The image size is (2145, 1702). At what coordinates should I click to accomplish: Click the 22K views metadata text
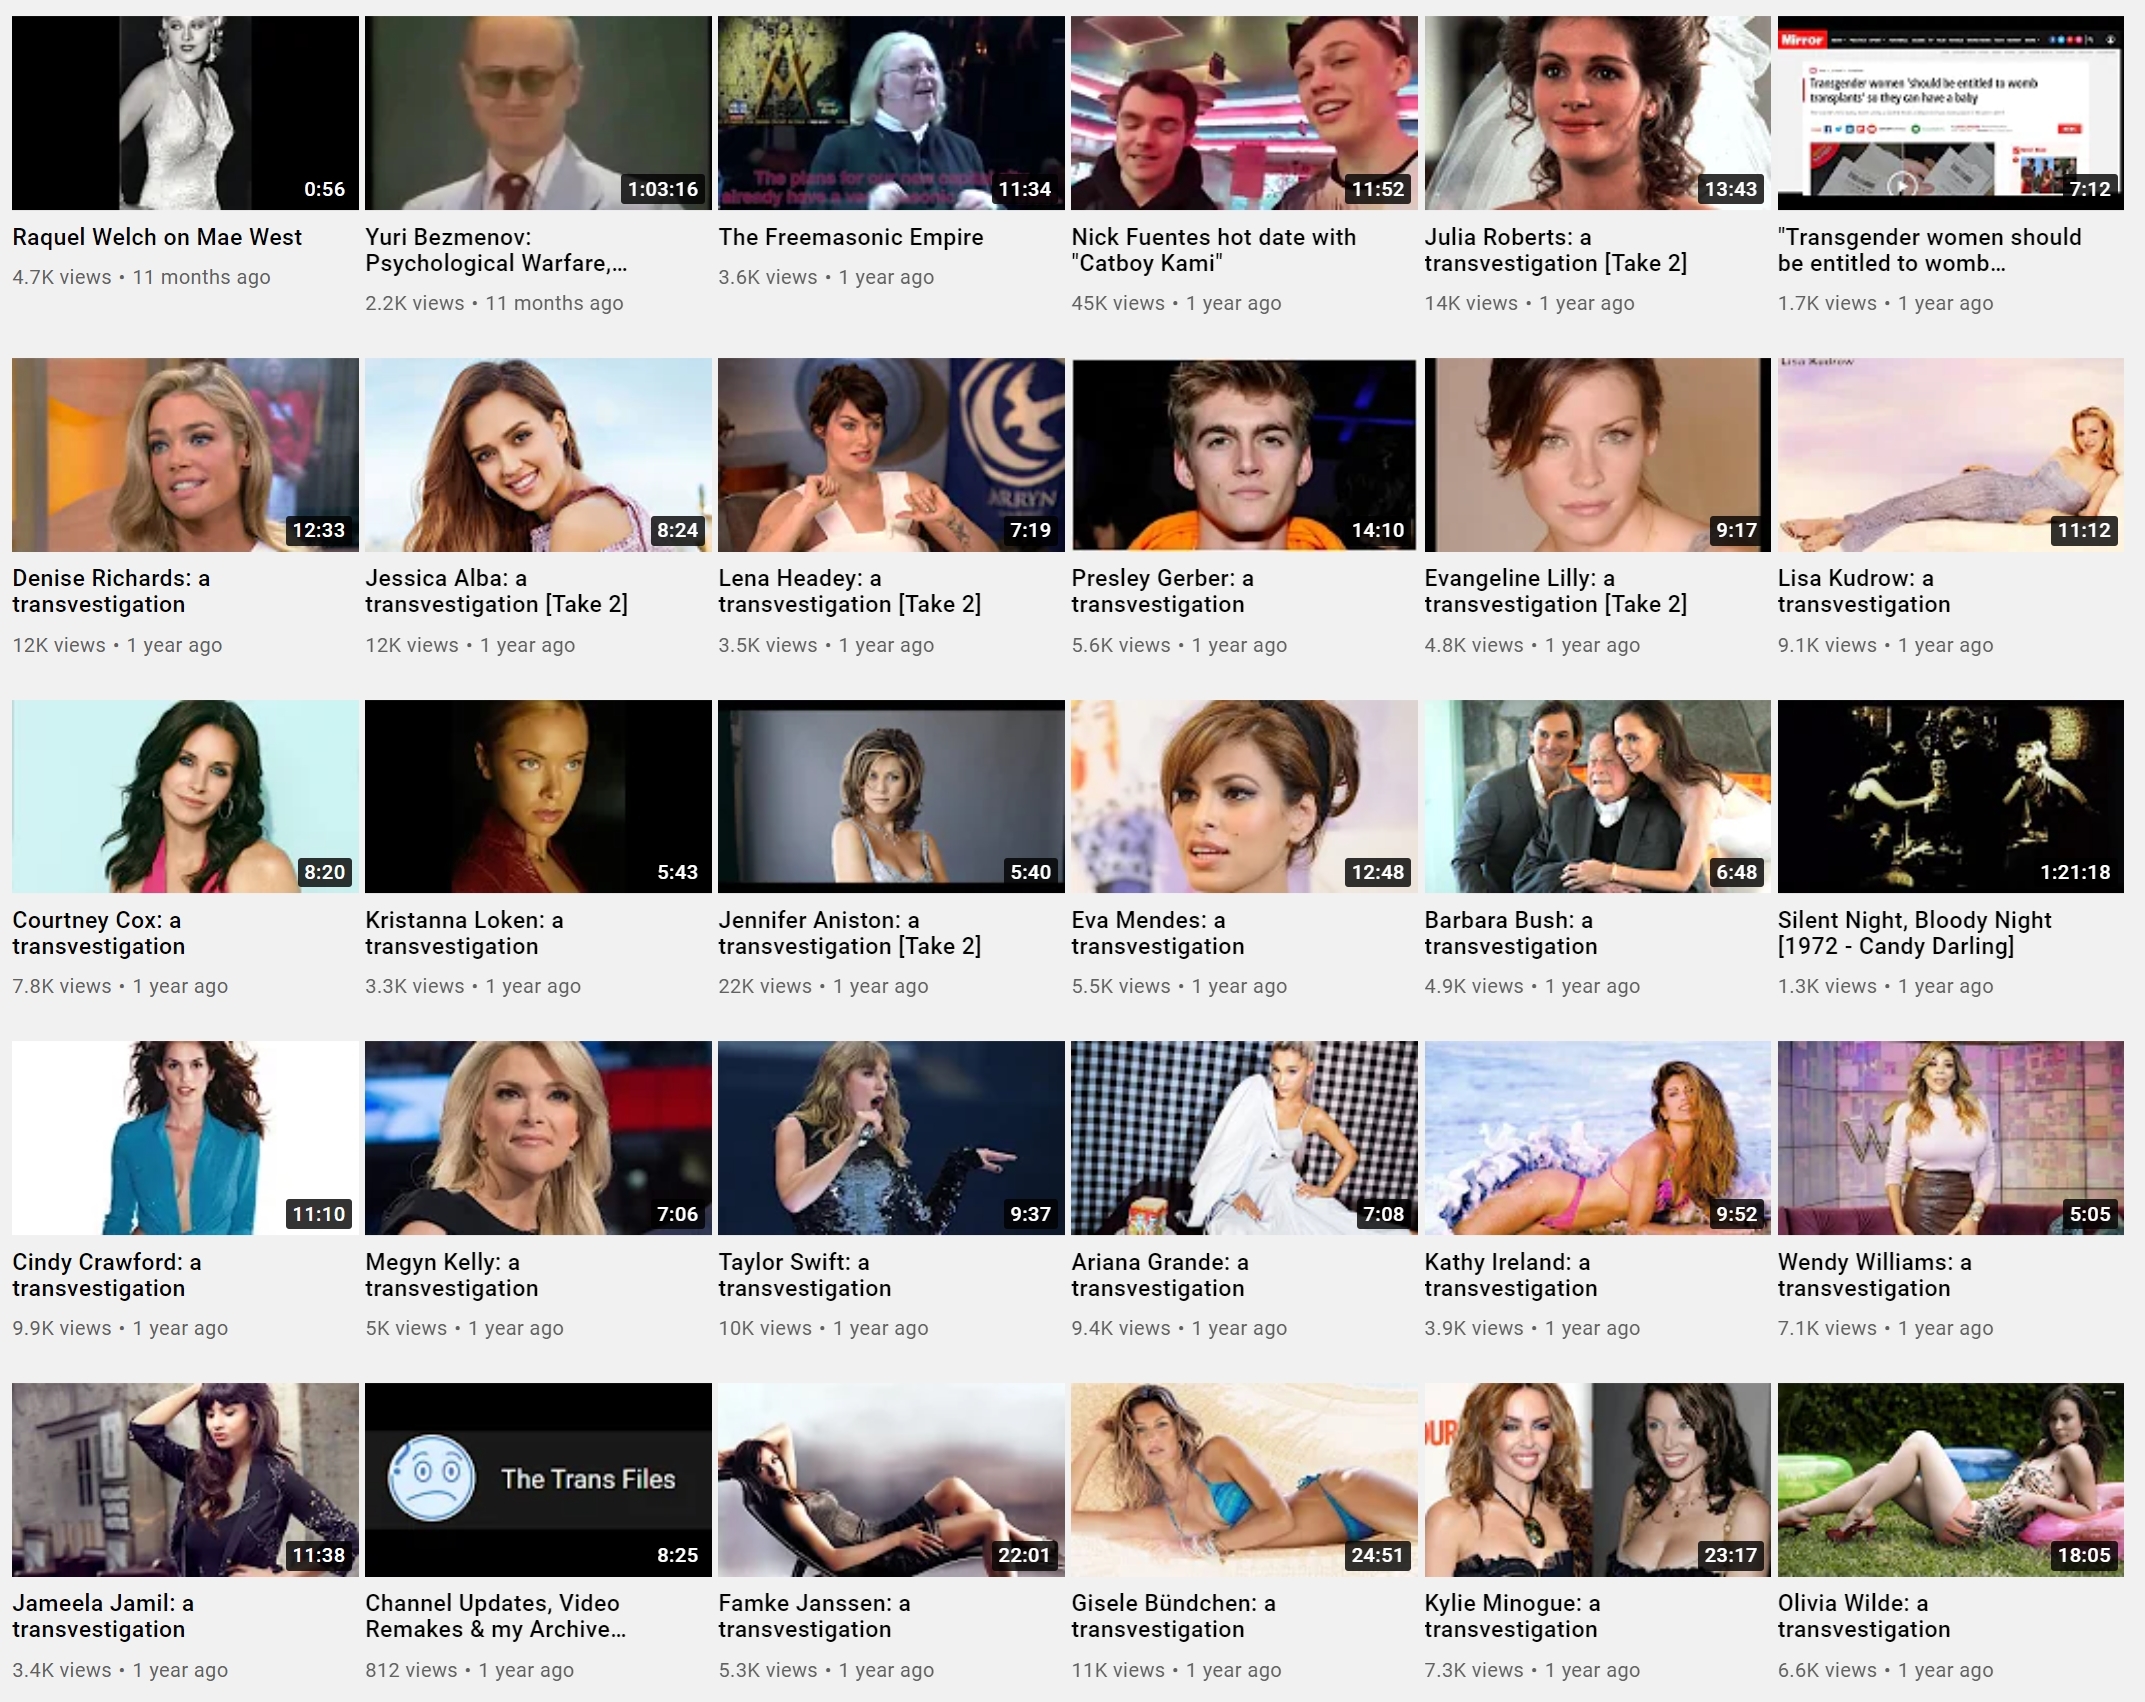tap(765, 986)
